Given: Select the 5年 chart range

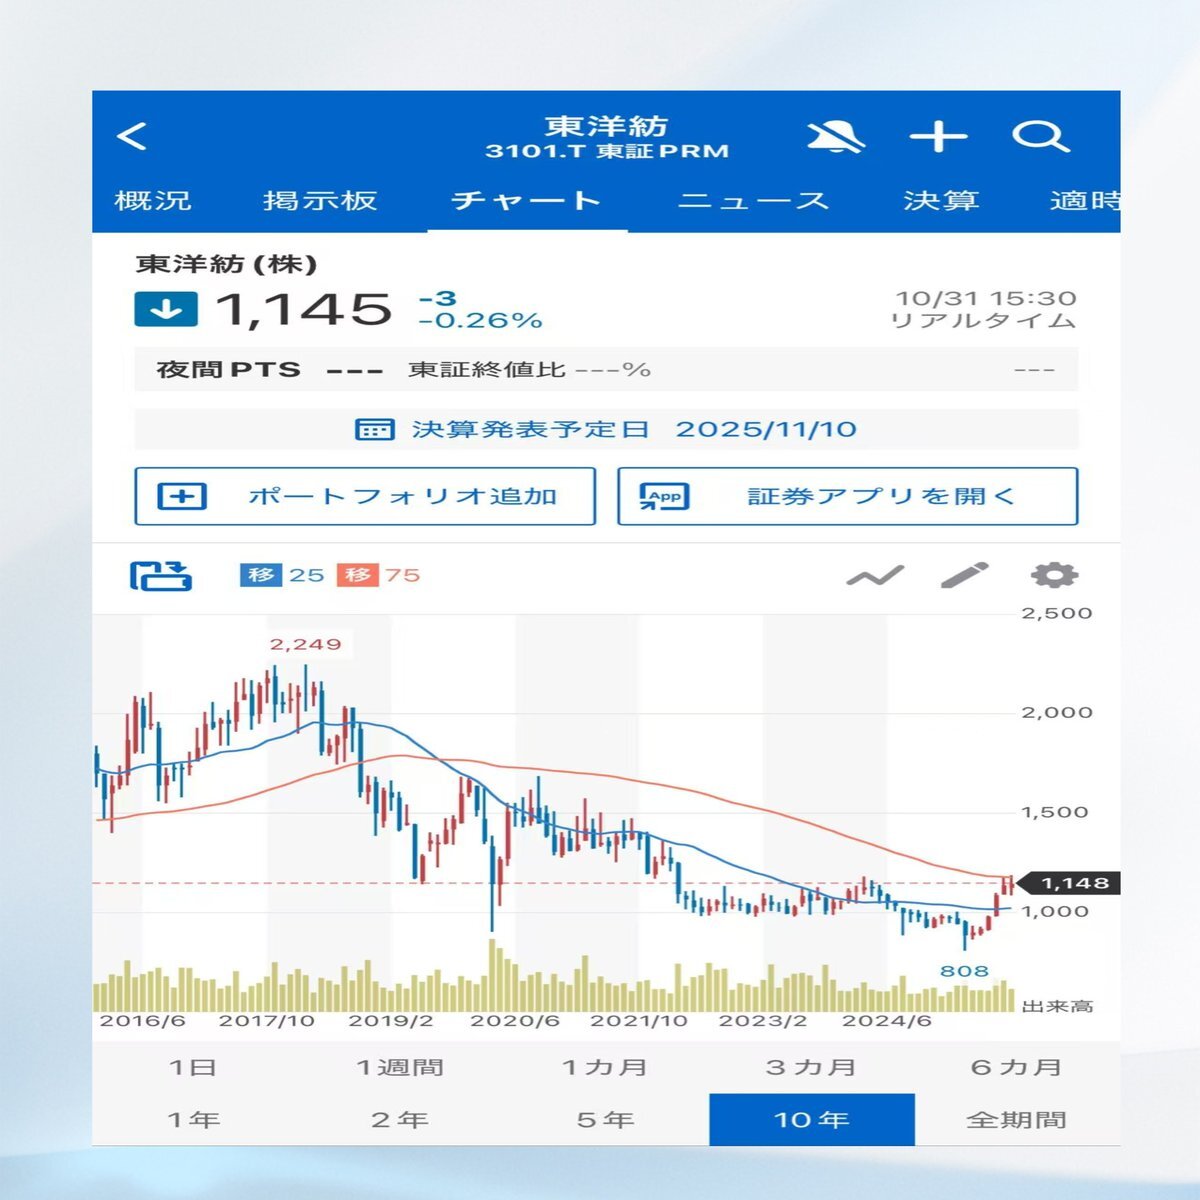Looking at the screenshot, I should point(606,1120).
